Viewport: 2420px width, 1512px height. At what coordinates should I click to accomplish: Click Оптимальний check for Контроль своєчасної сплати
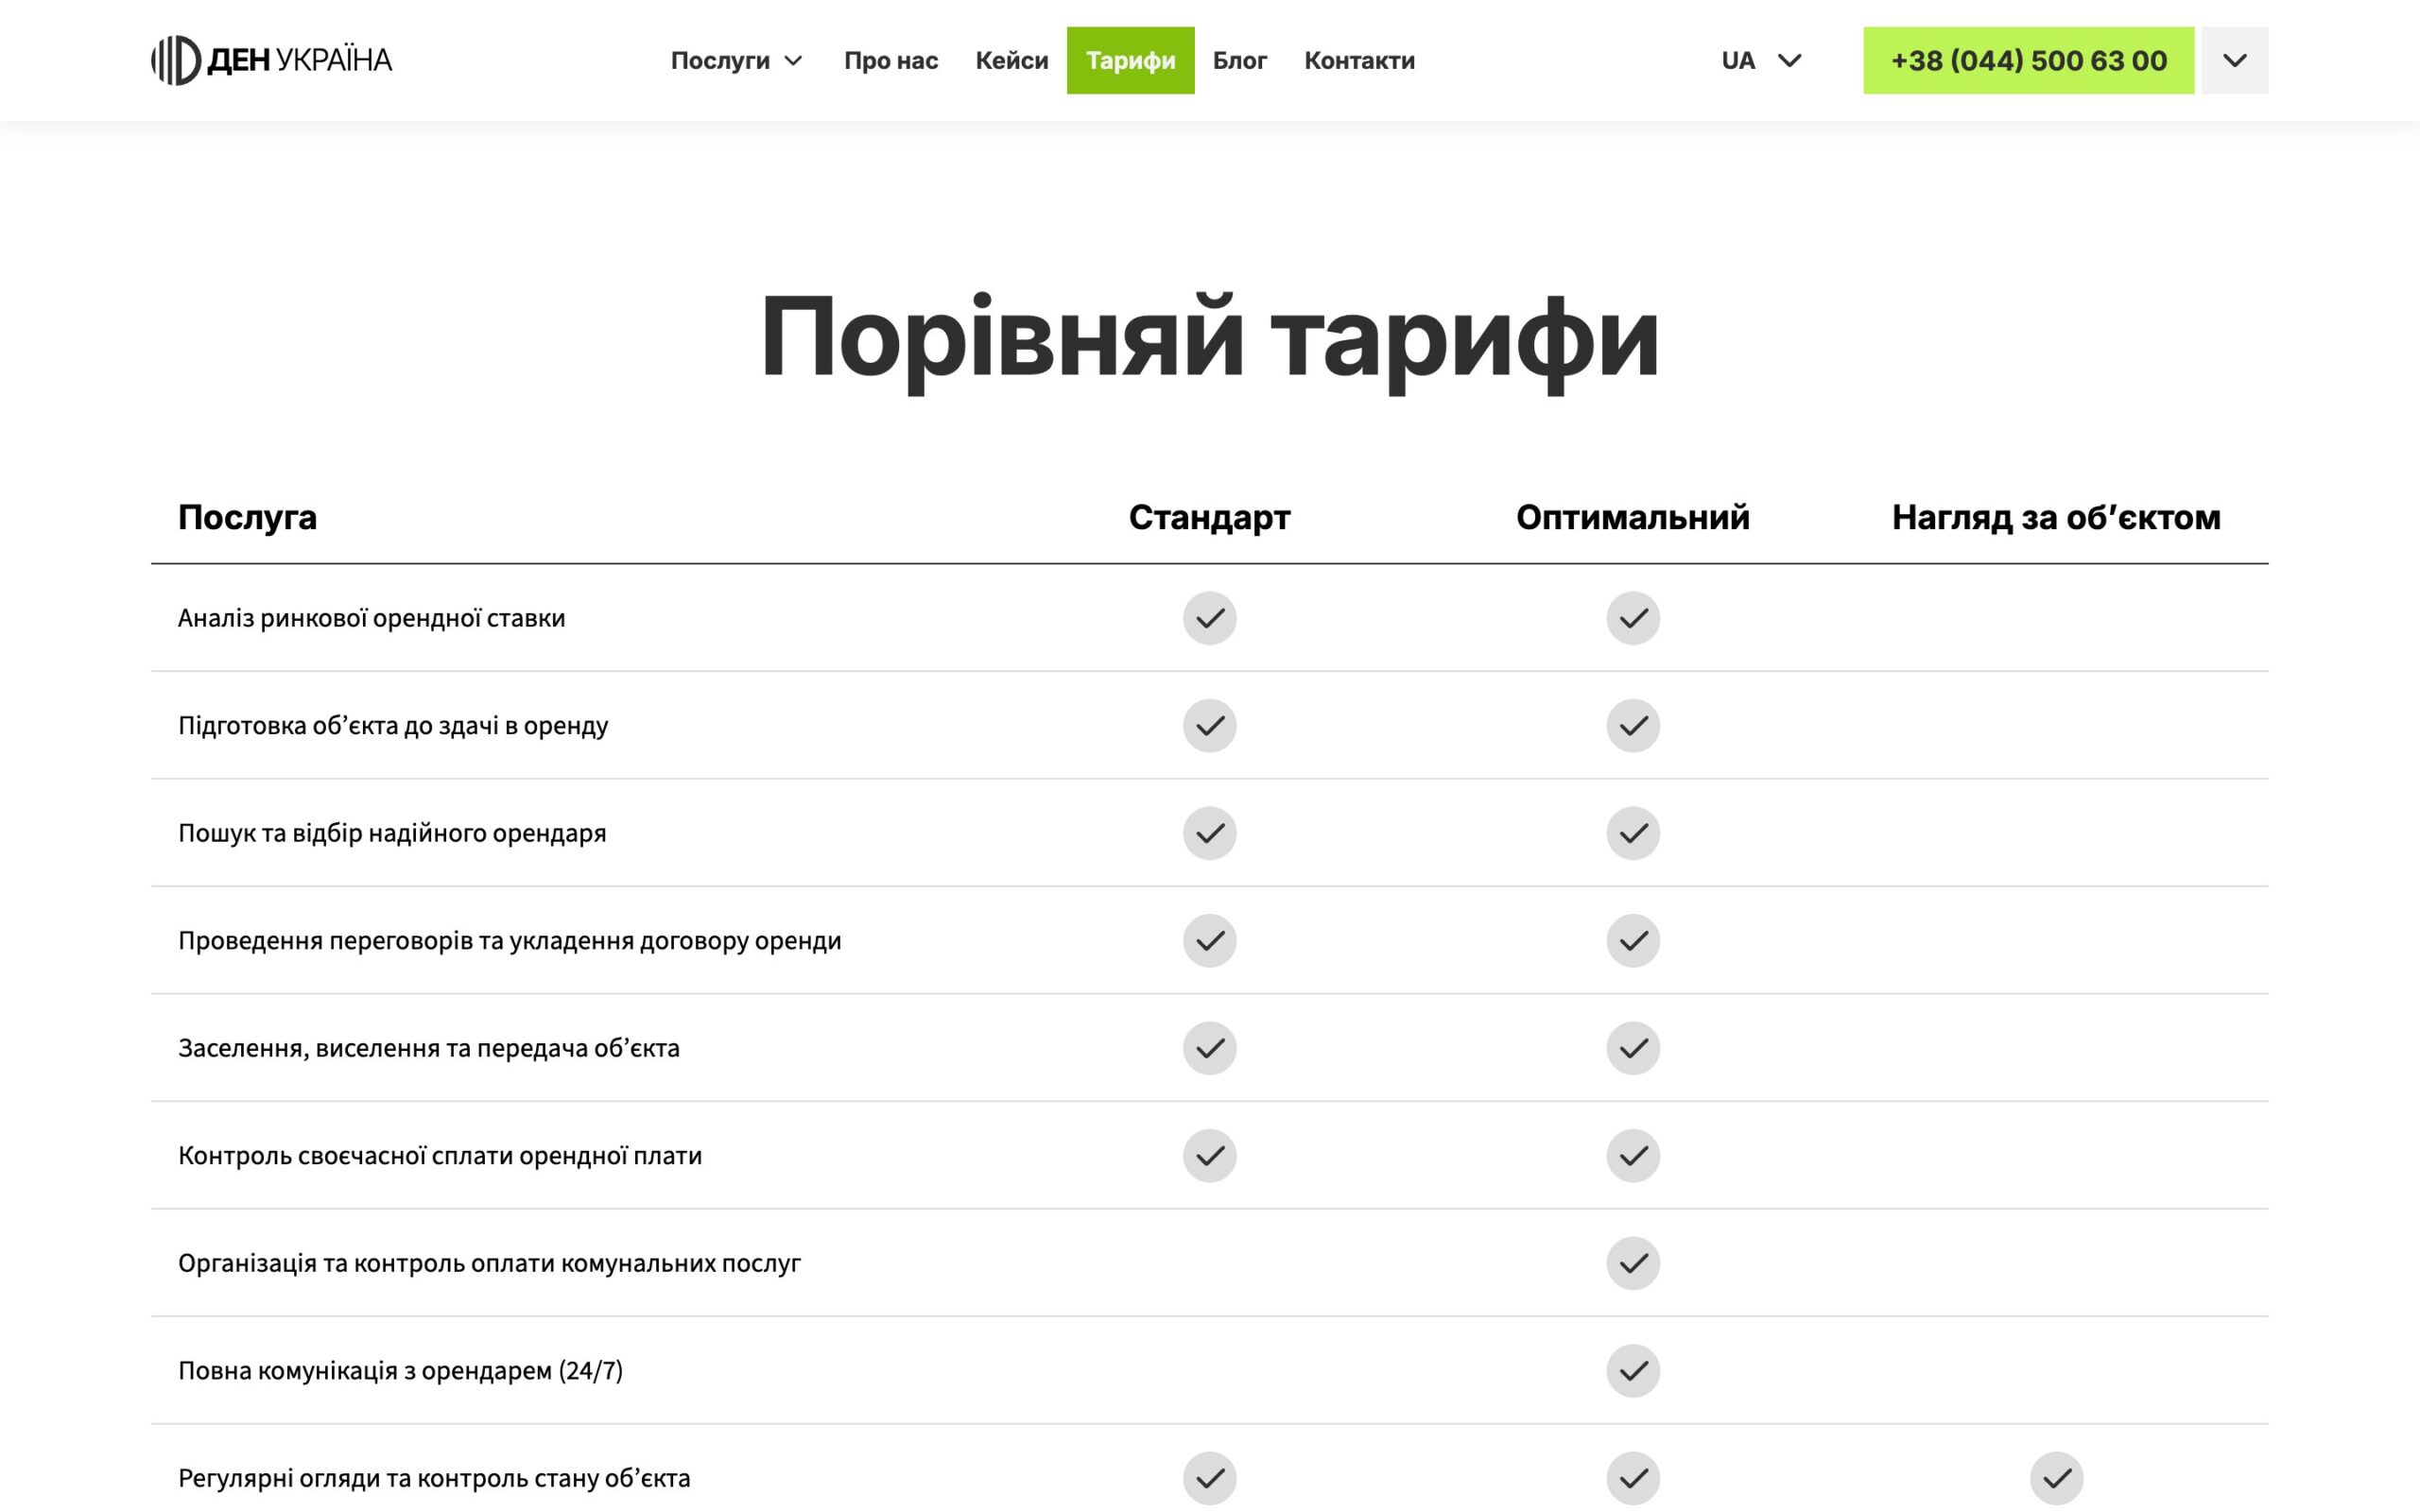[1633, 1155]
